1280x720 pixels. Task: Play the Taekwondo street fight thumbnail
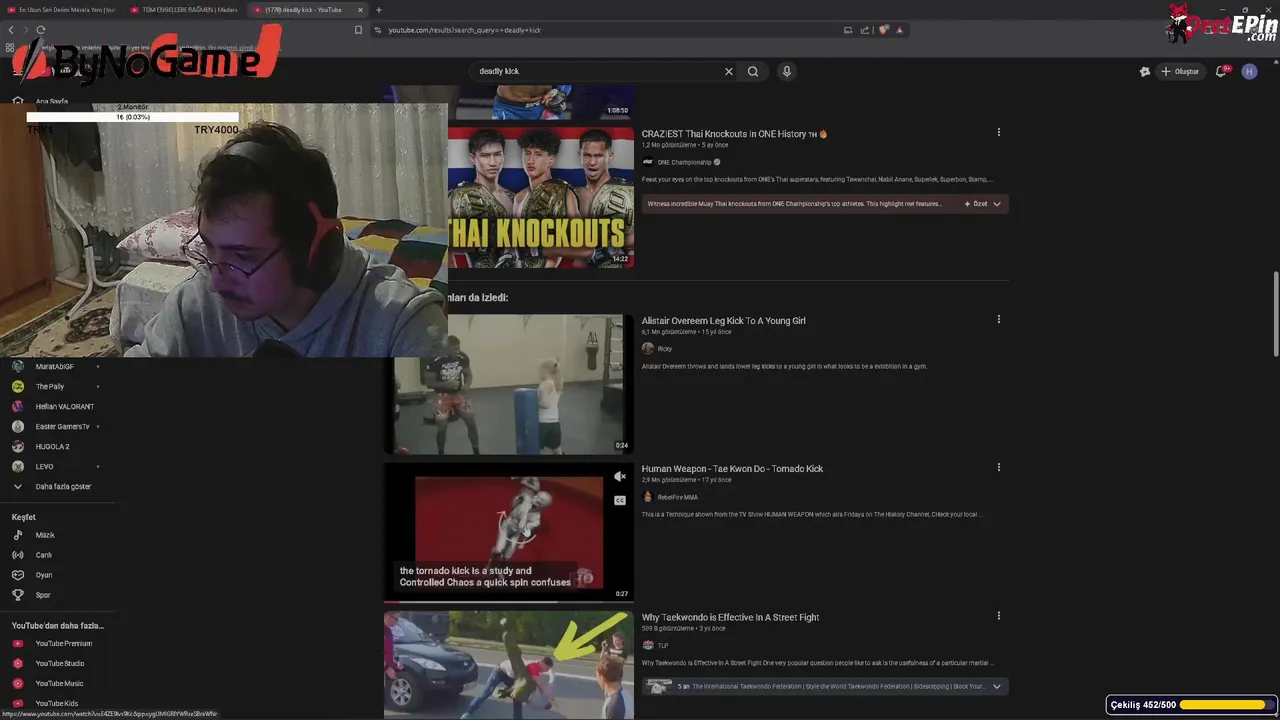click(508, 665)
